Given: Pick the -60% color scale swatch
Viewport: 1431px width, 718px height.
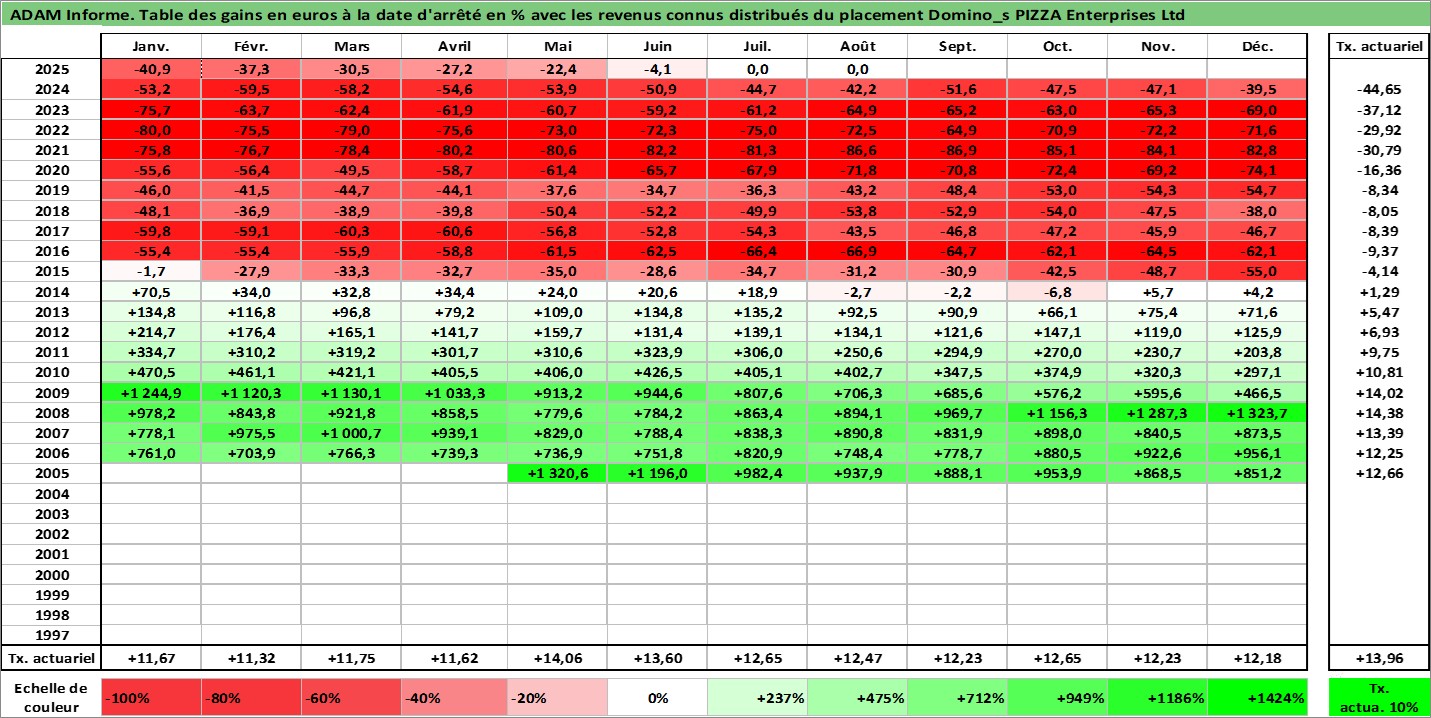Looking at the screenshot, I should (x=352, y=697).
